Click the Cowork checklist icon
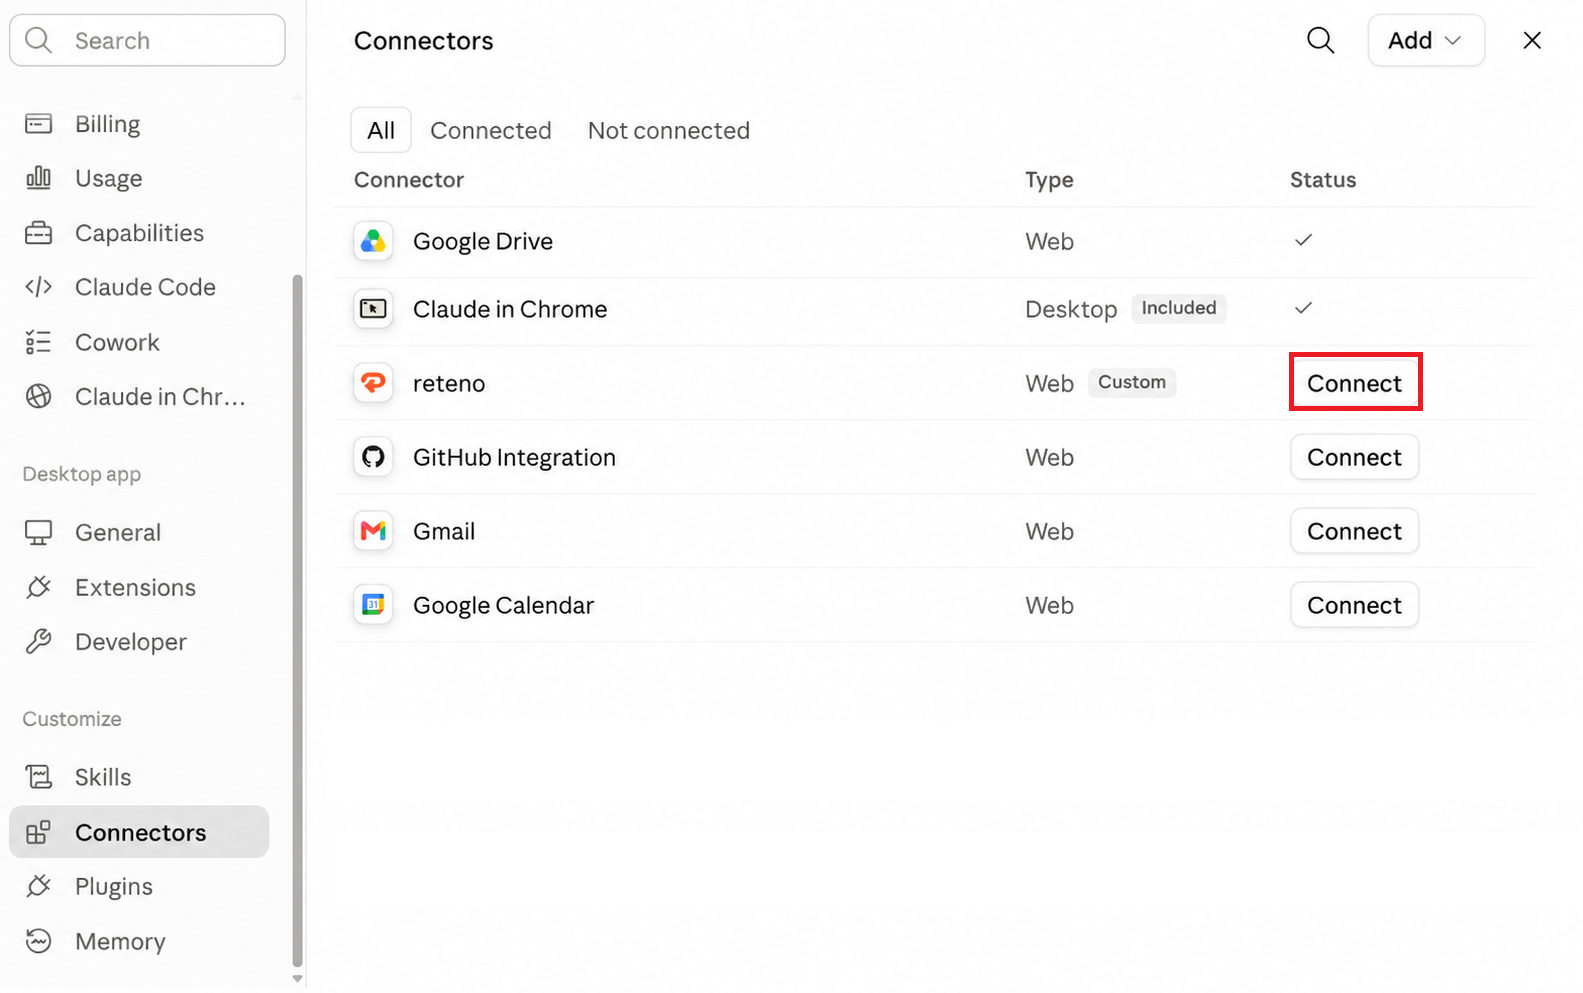 coord(38,342)
